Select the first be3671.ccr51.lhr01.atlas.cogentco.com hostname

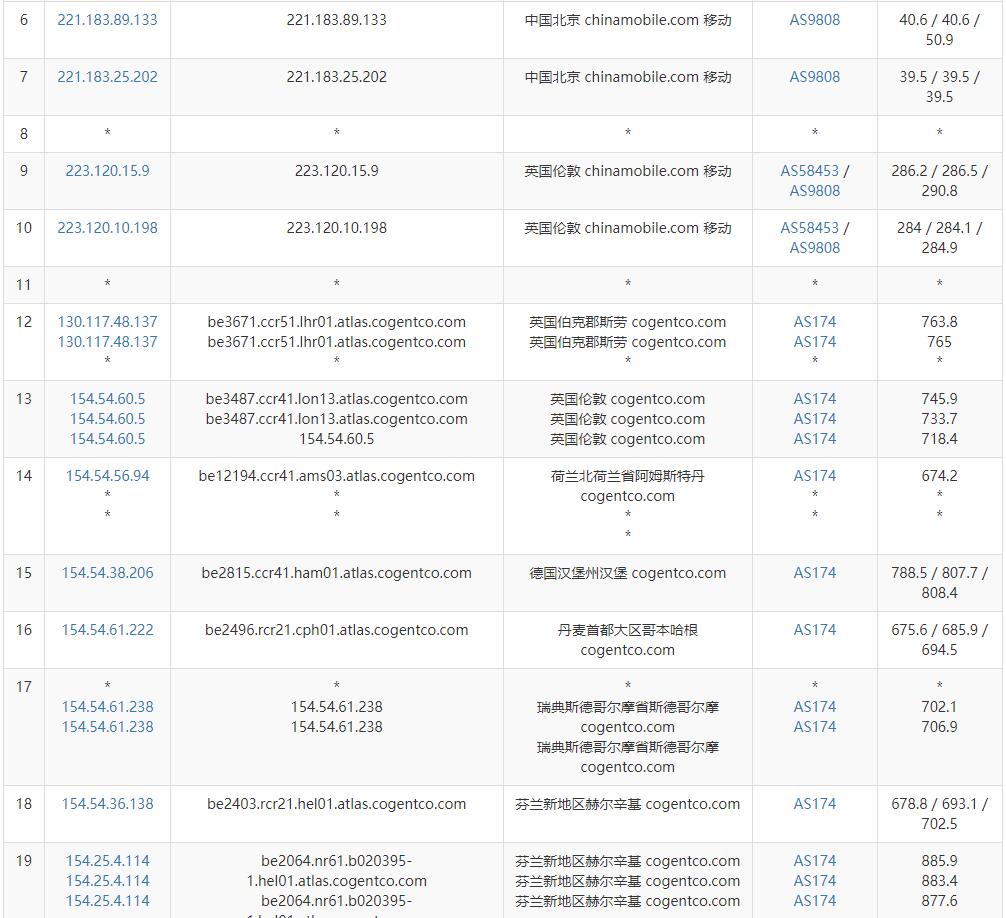pos(336,322)
